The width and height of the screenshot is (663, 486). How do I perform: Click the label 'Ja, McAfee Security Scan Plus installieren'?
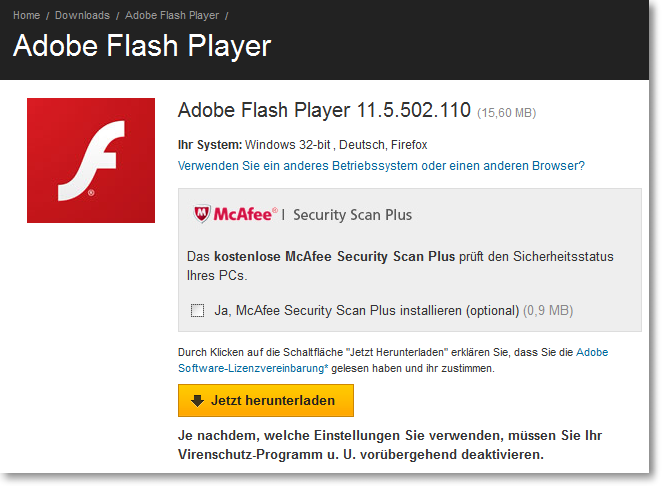pos(367,310)
